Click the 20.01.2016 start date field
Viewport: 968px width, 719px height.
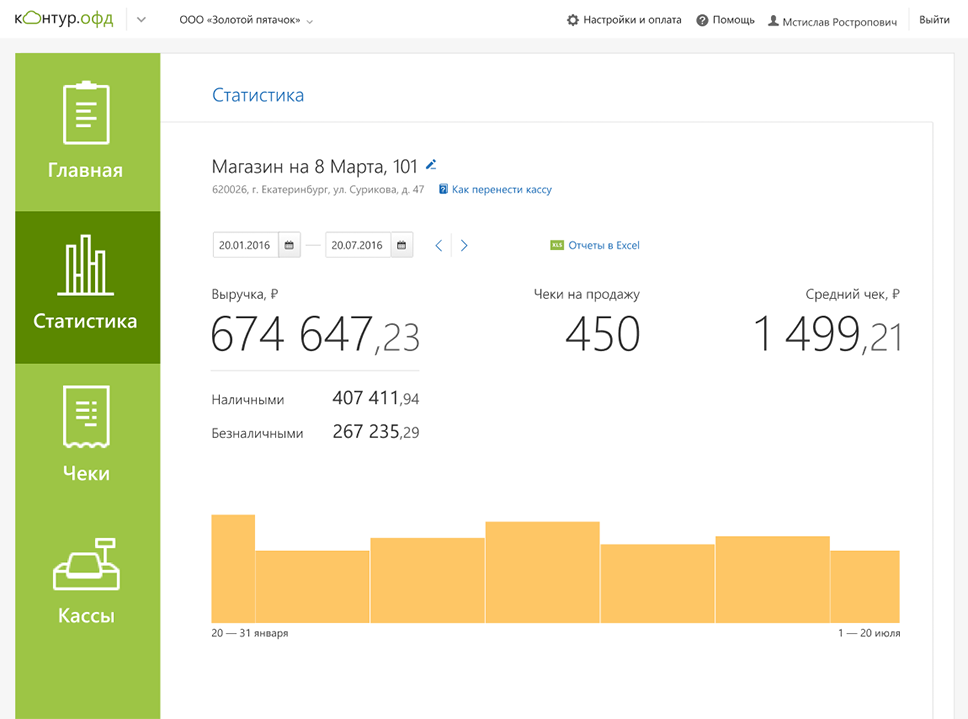click(246, 245)
